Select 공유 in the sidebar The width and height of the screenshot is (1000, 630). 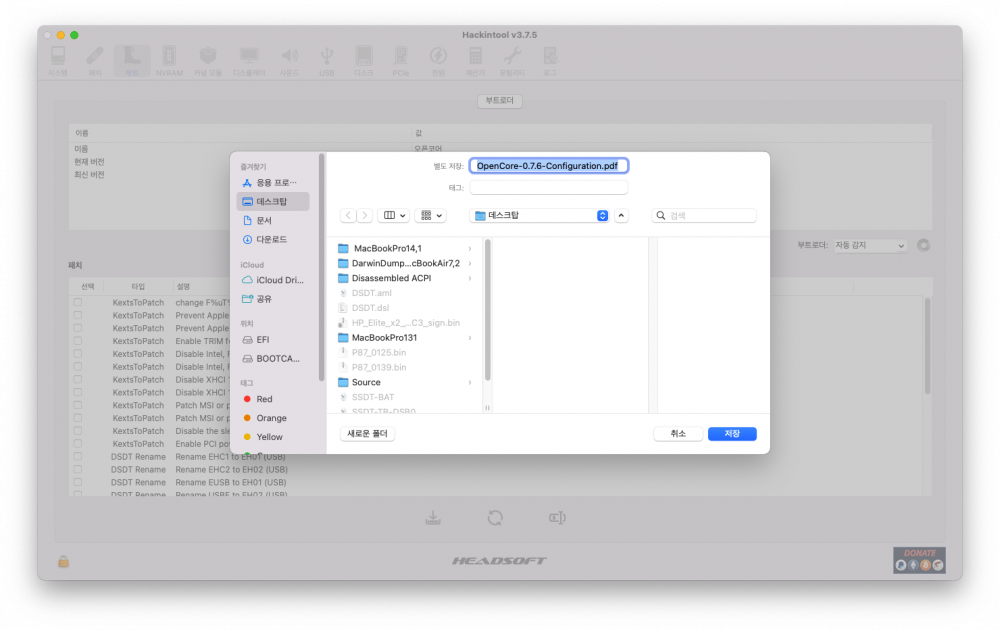tap(272, 298)
